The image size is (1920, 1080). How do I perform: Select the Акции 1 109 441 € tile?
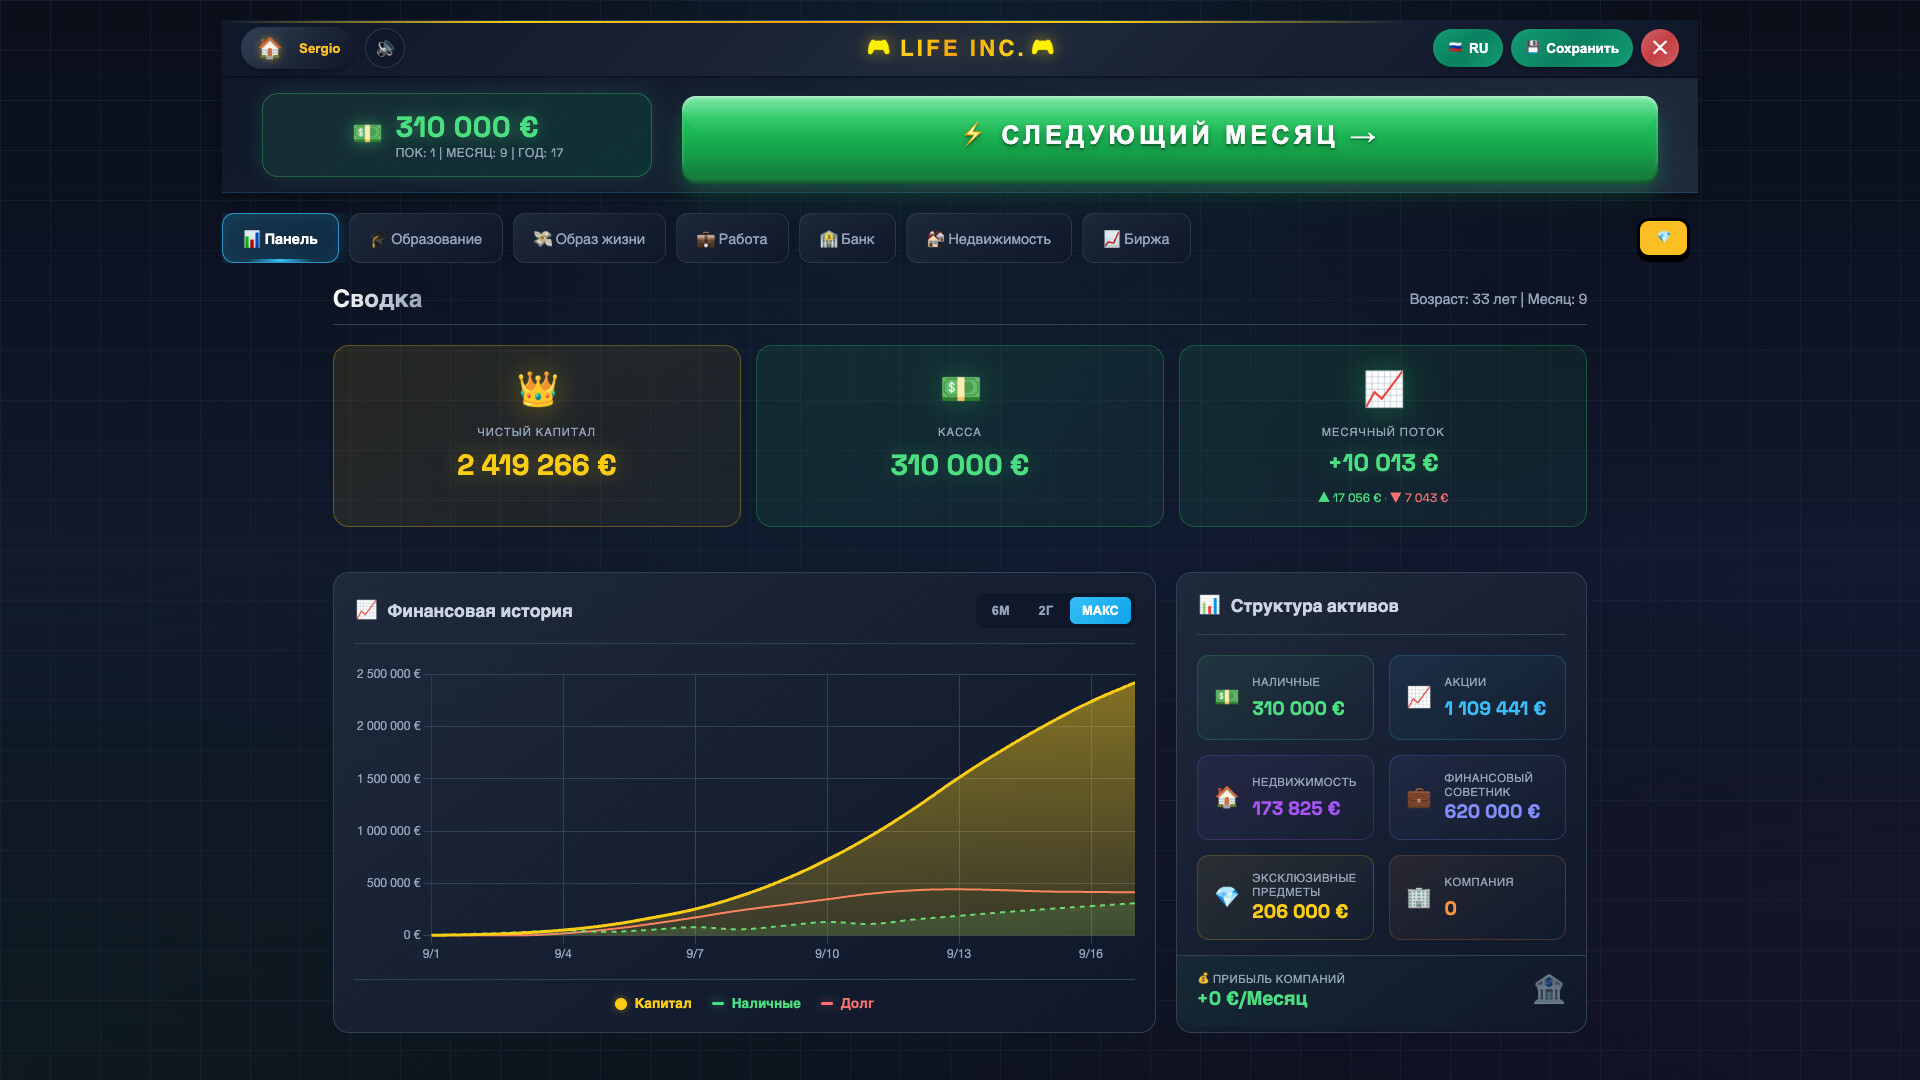point(1477,697)
